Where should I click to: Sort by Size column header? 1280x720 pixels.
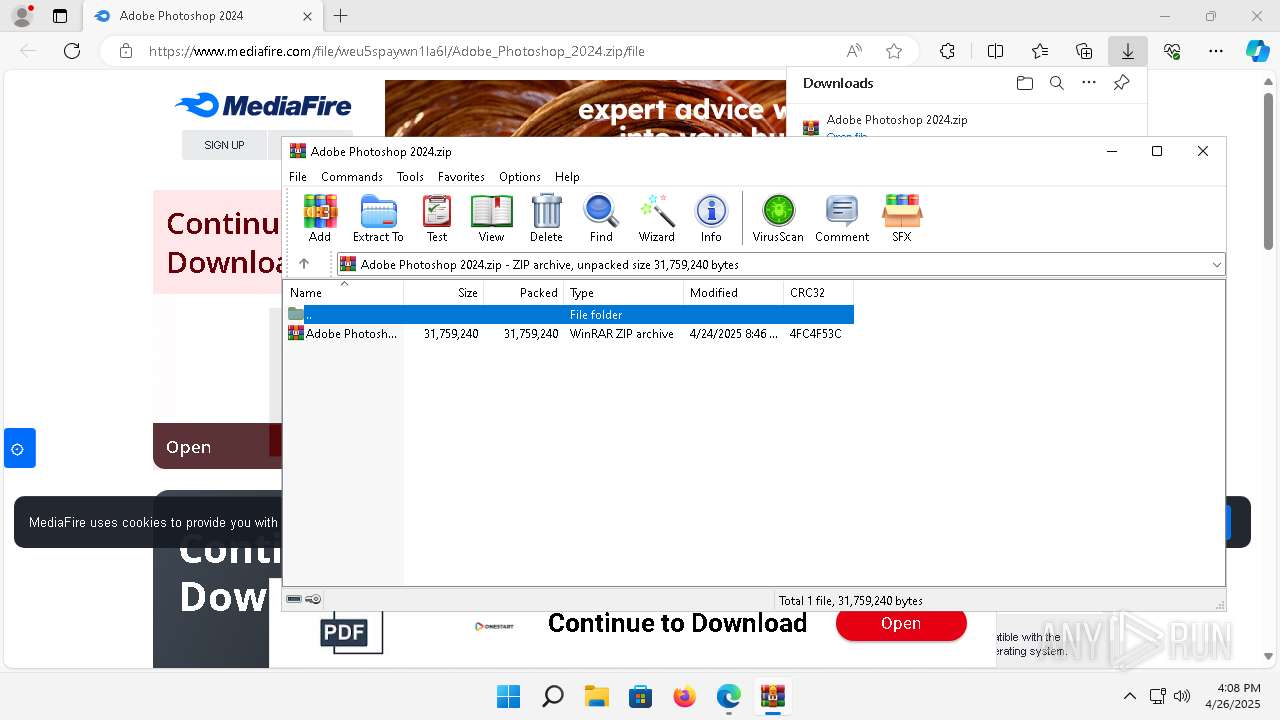coord(444,293)
